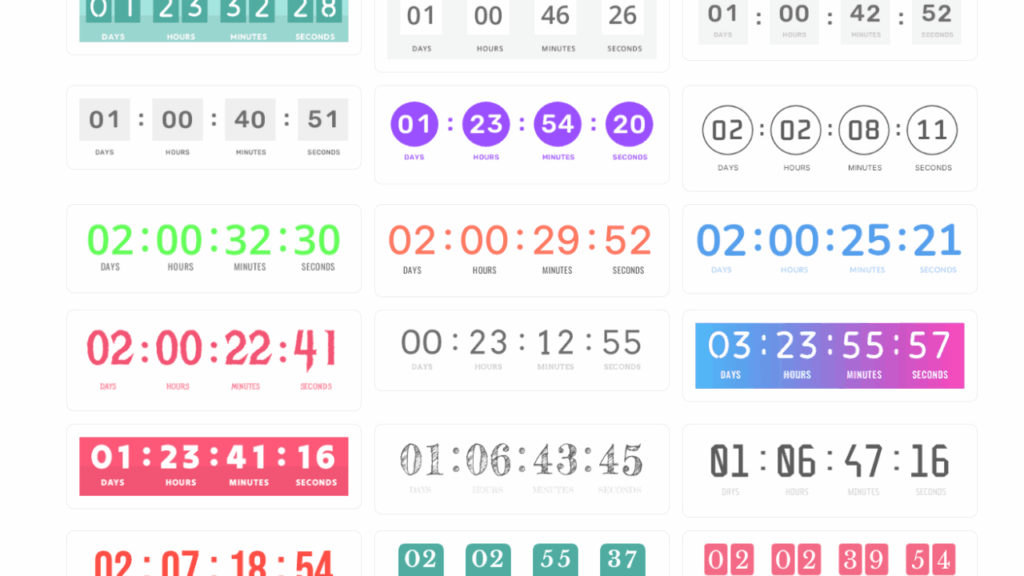Select the outlined circle countdown timer
This screenshot has width=1024, height=576.
pos(829,137)
